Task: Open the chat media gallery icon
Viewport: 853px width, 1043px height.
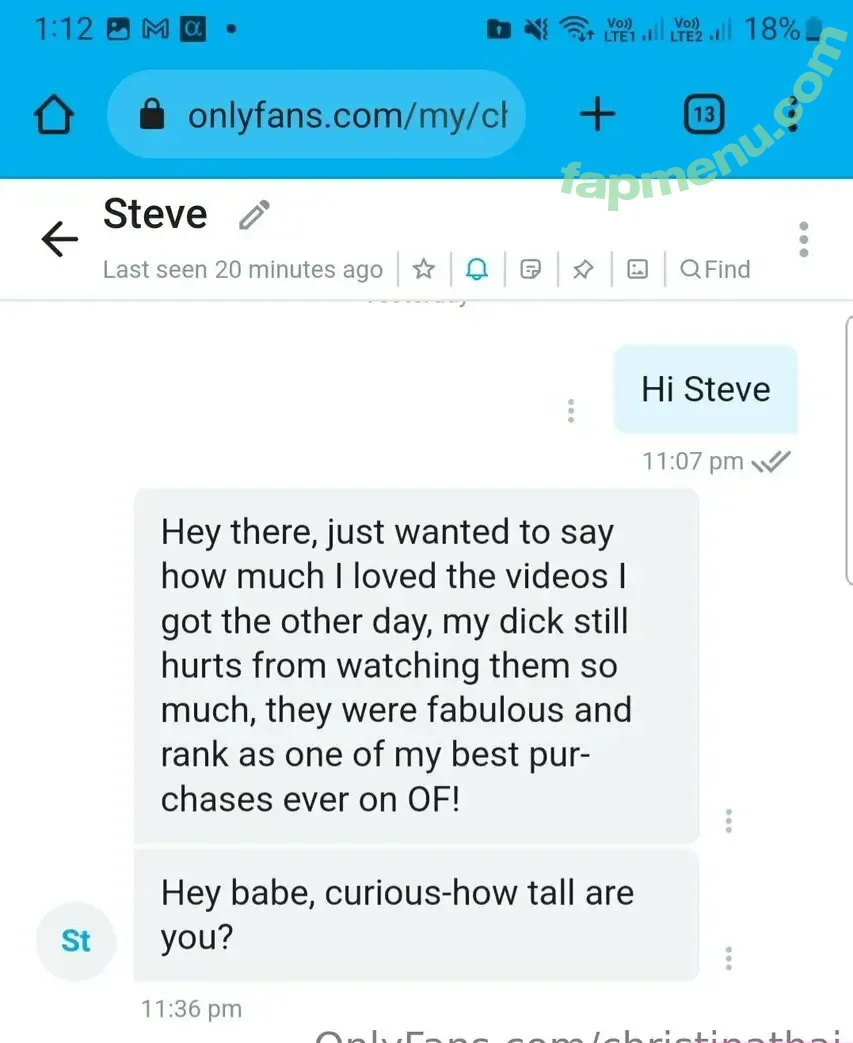Action: [x=637, y=269]
